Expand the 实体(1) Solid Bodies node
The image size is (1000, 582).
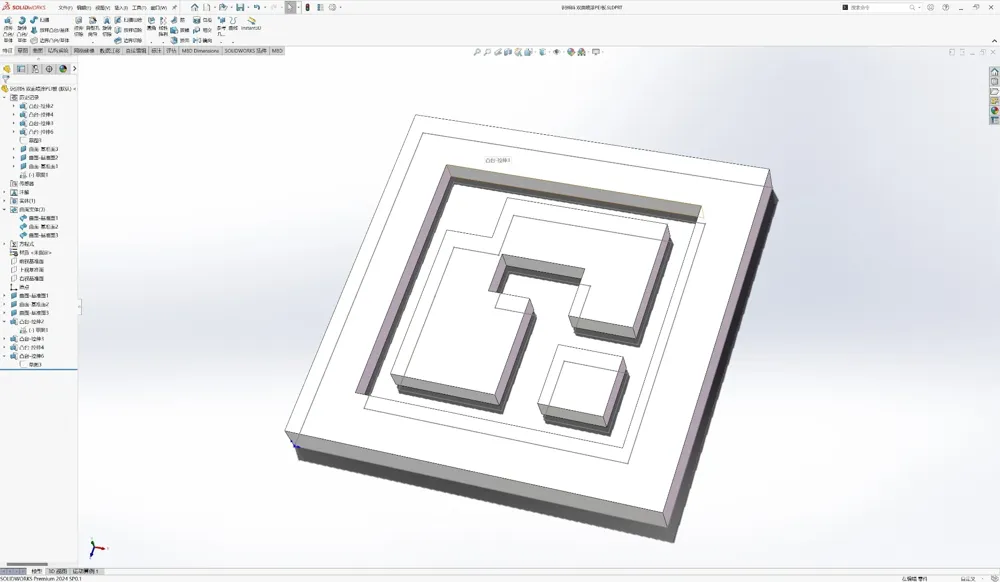pyautogui.click(x=4, y=201)
